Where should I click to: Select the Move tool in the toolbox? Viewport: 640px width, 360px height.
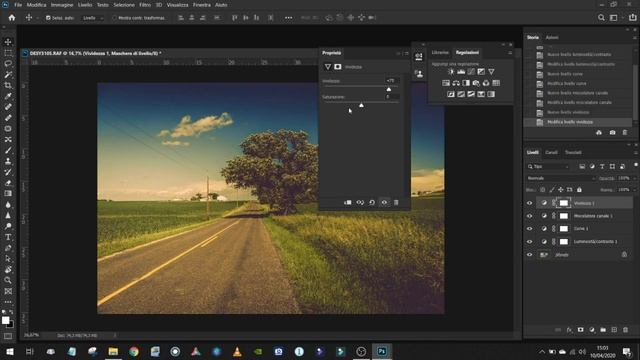8,42
